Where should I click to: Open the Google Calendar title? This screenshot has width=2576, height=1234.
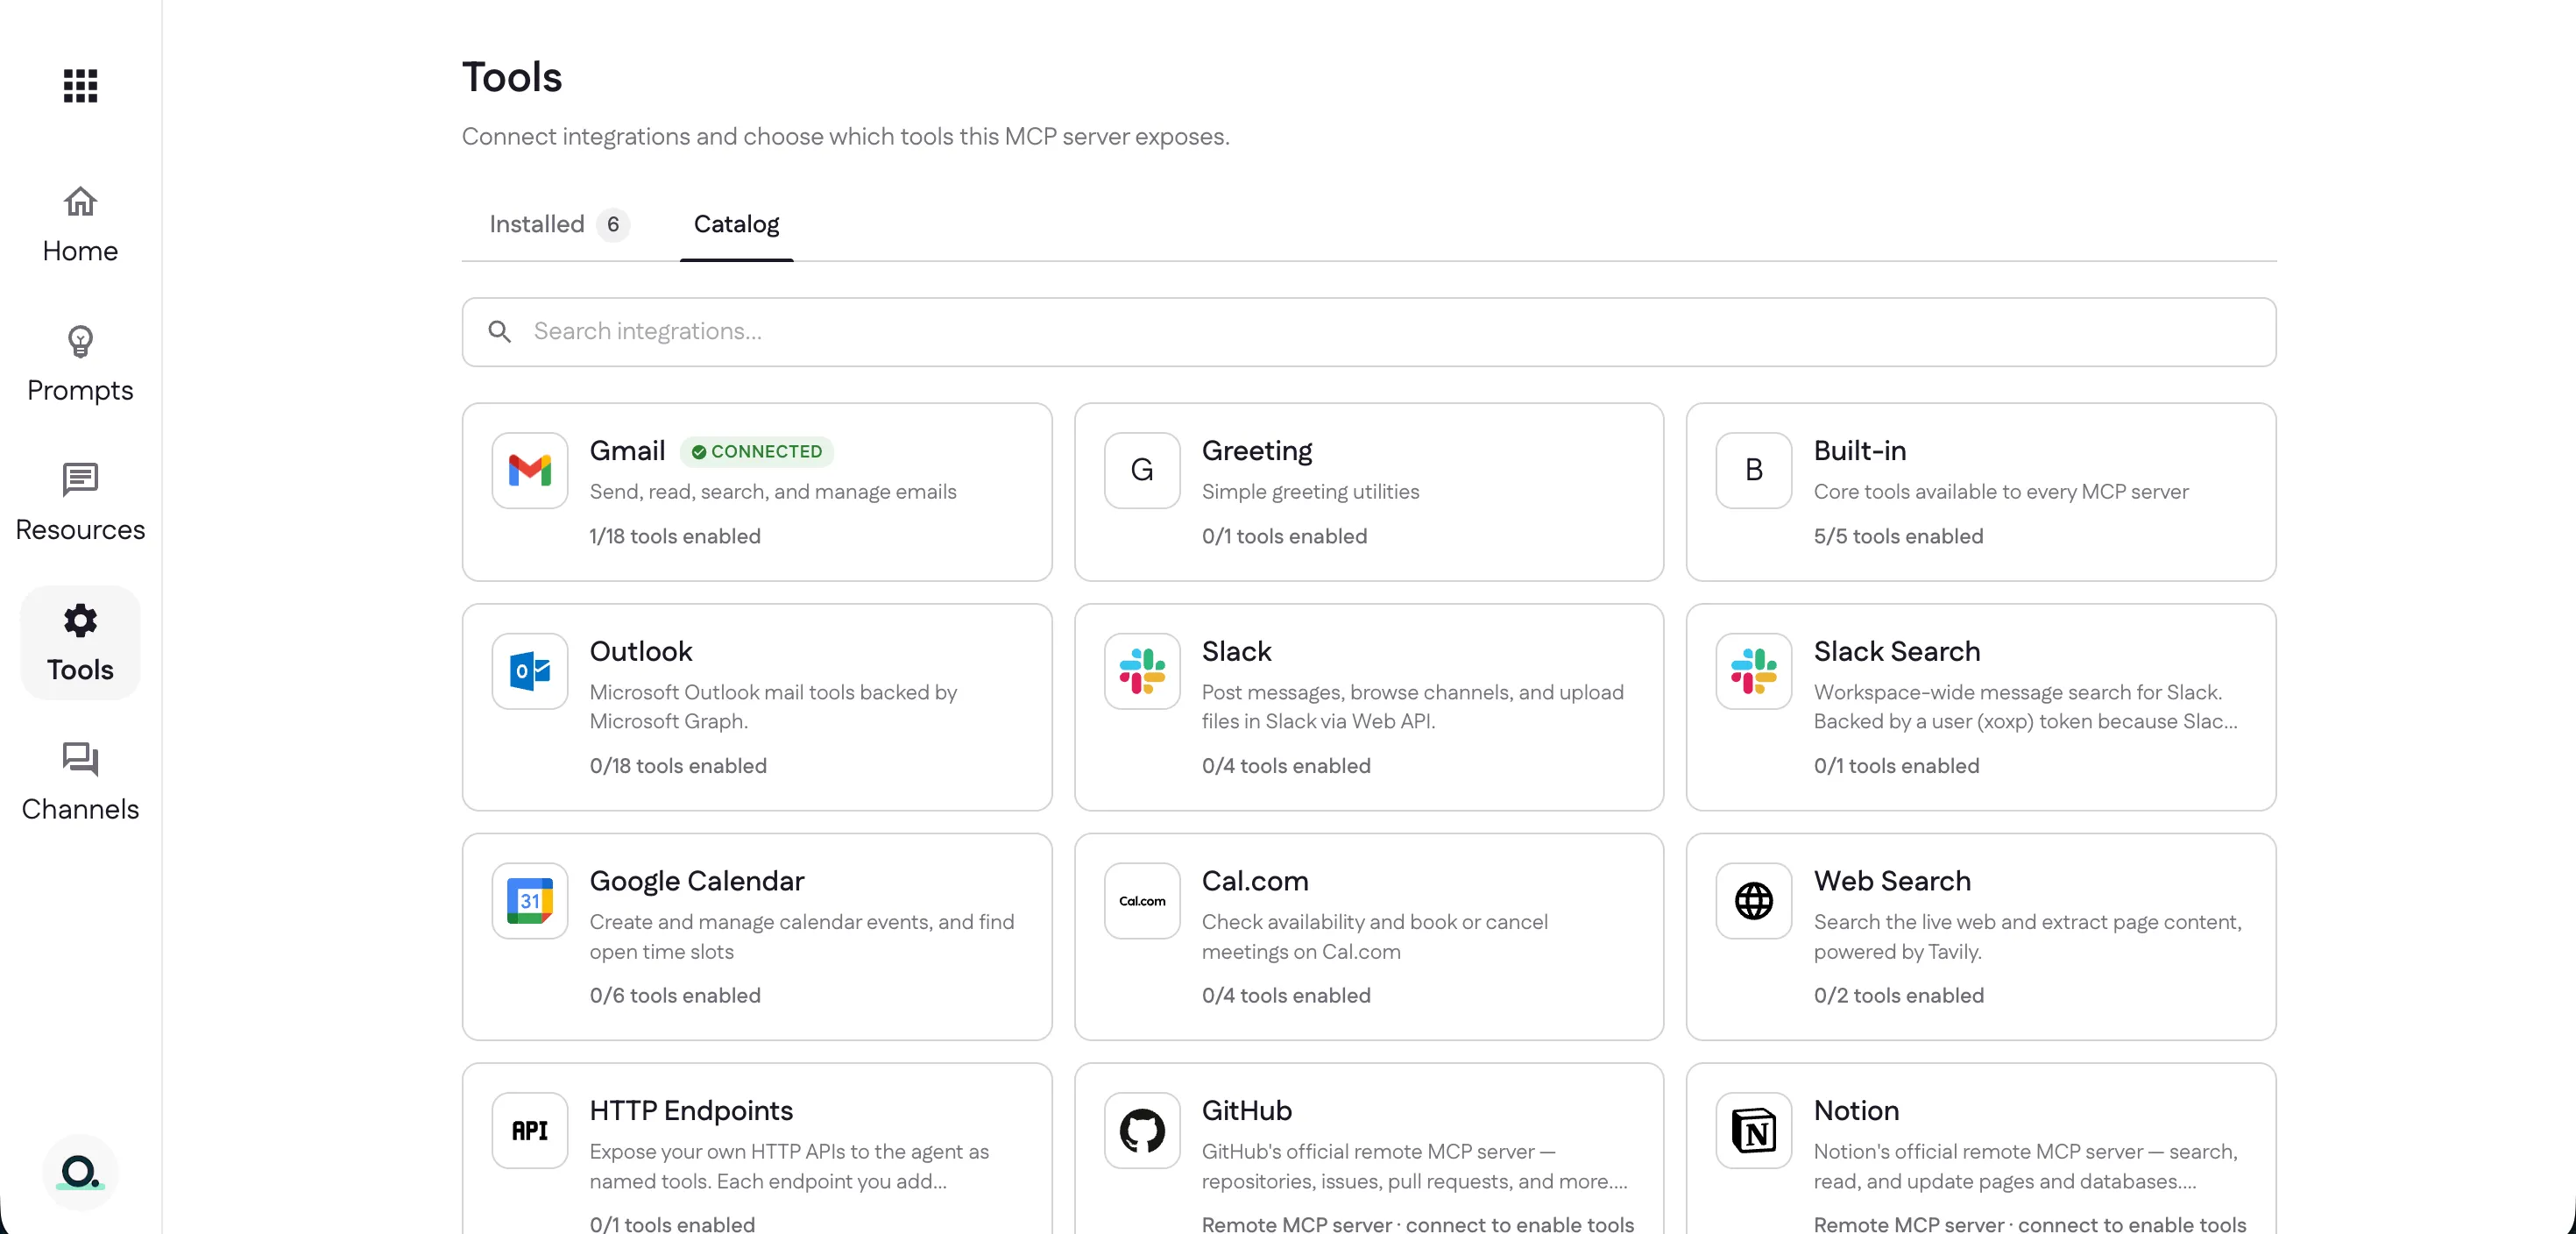pos(697,881)
